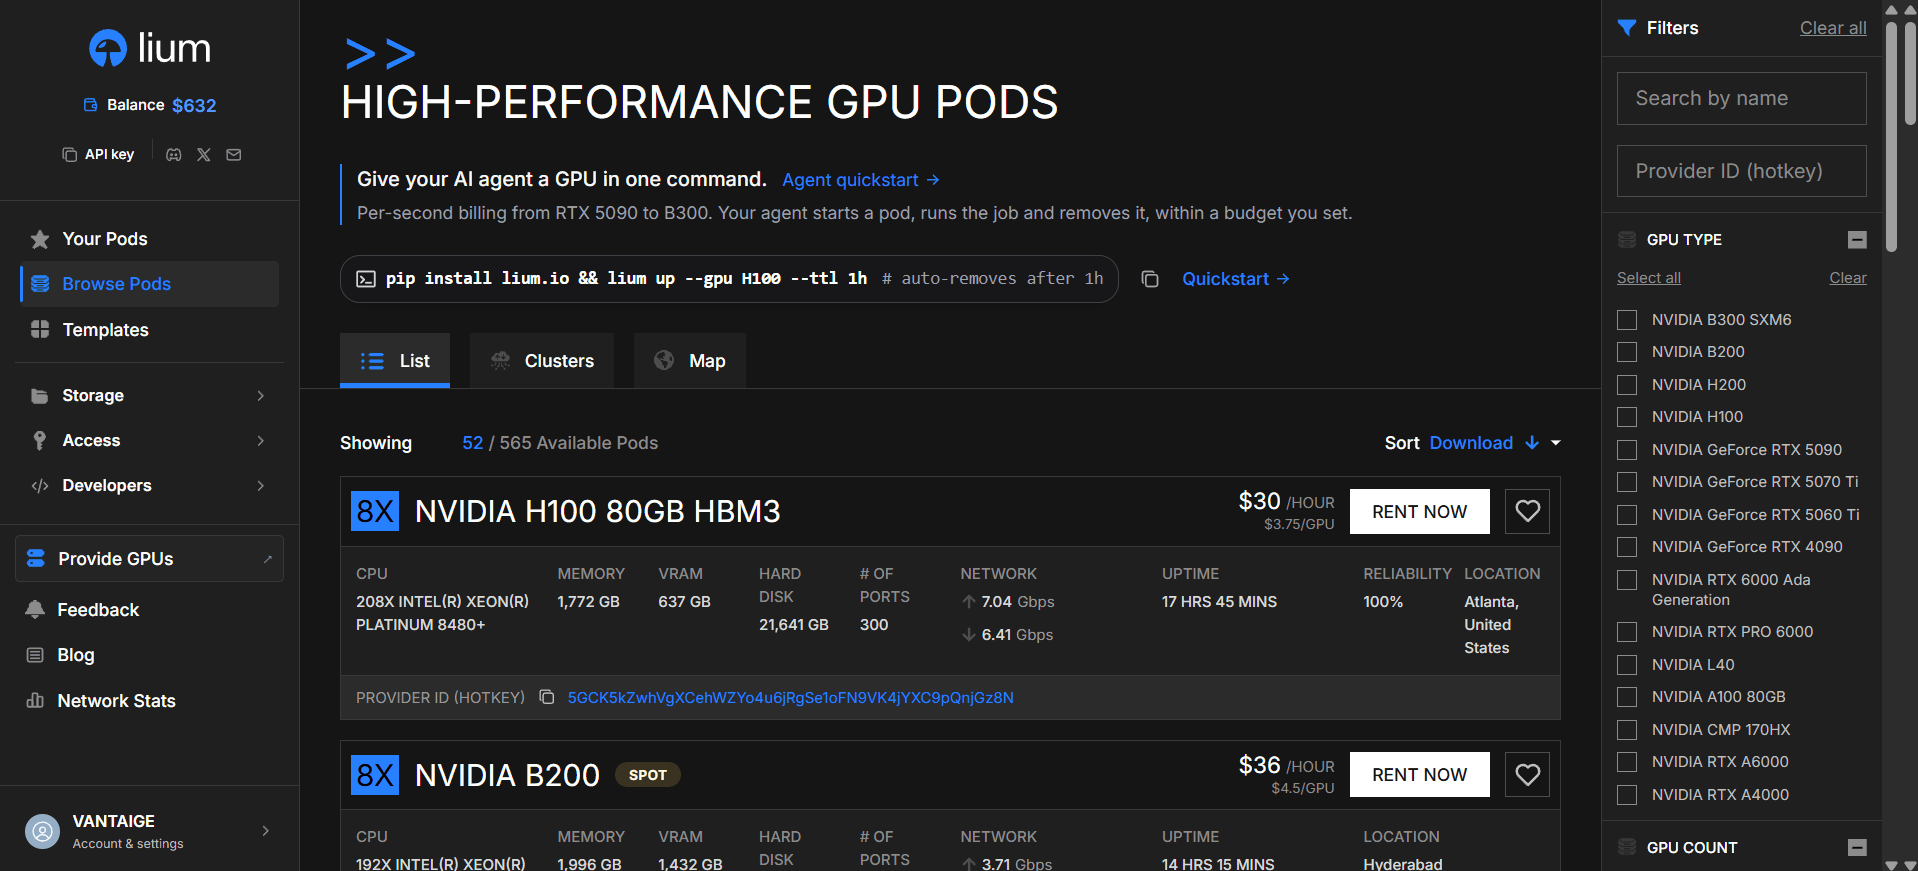
Task: Open the Discord icon link
Action: (174, 155)
